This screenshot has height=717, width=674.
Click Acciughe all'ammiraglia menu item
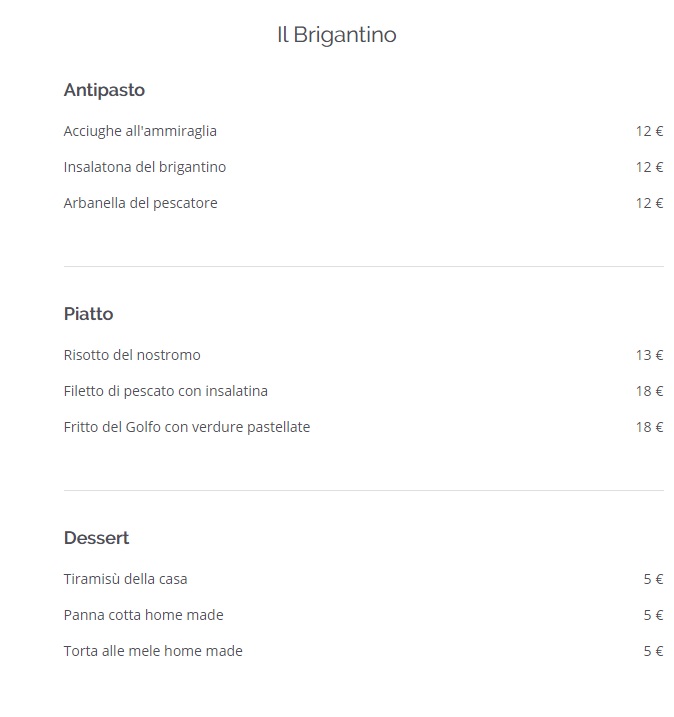pyautogui.click(x=140, y=131)
